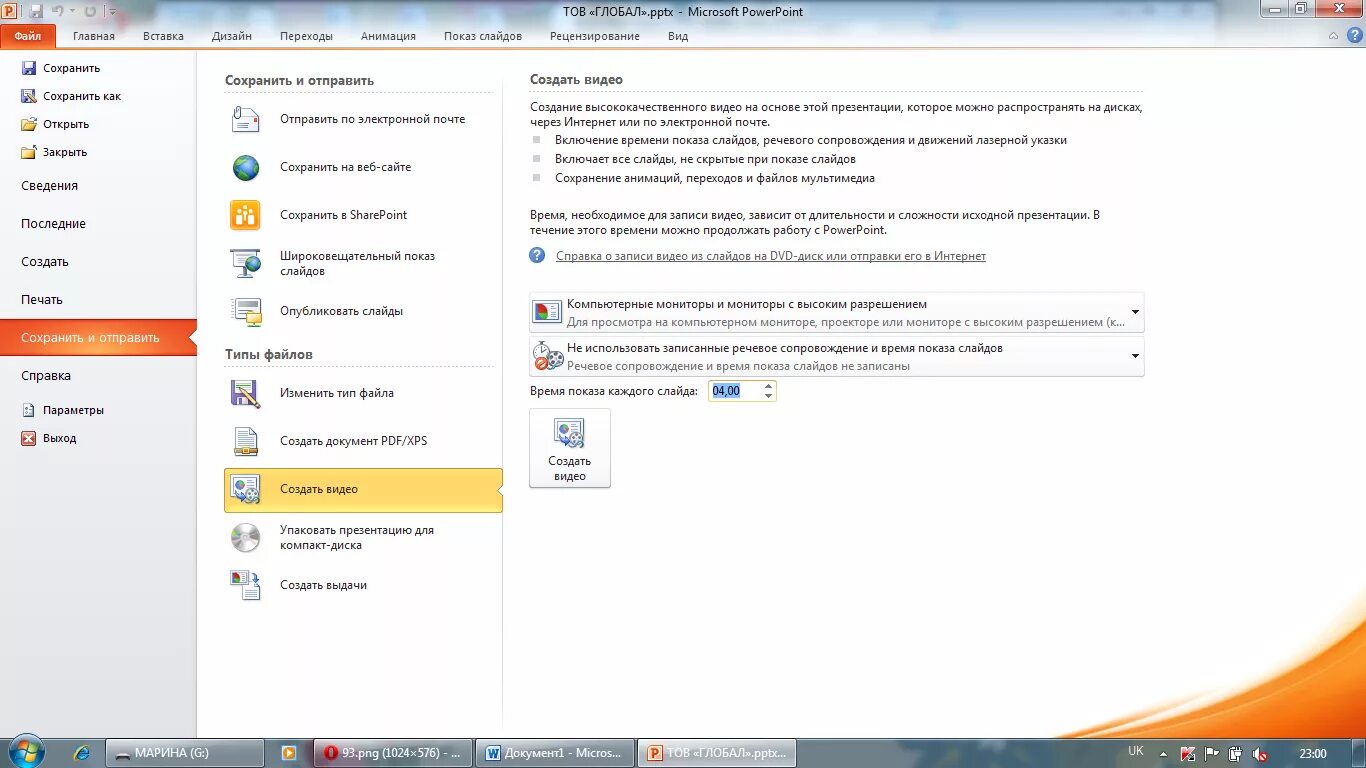Open the media player taskbar icon
The image size is (1366, 768).
289,753
